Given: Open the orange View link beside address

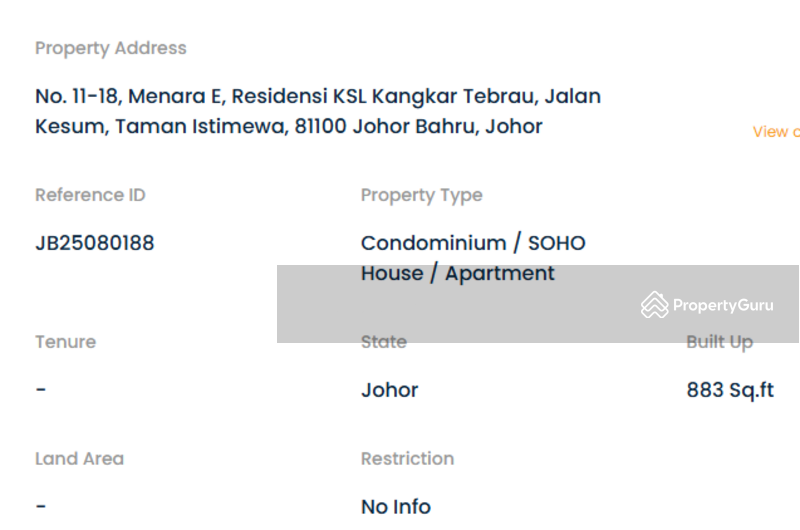Looking at the screenshot, I should [x=776, y=132].
